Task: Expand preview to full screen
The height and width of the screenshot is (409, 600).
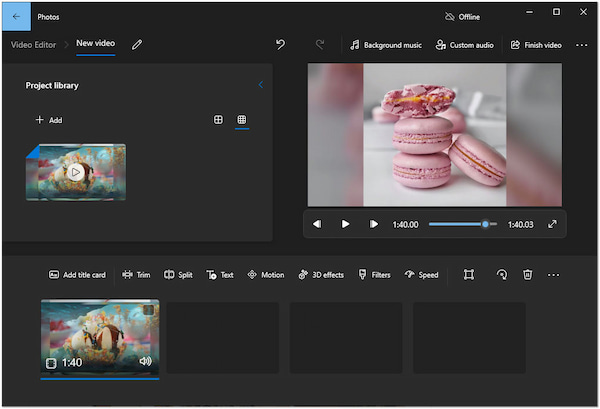Action: (x=552, y=224)
